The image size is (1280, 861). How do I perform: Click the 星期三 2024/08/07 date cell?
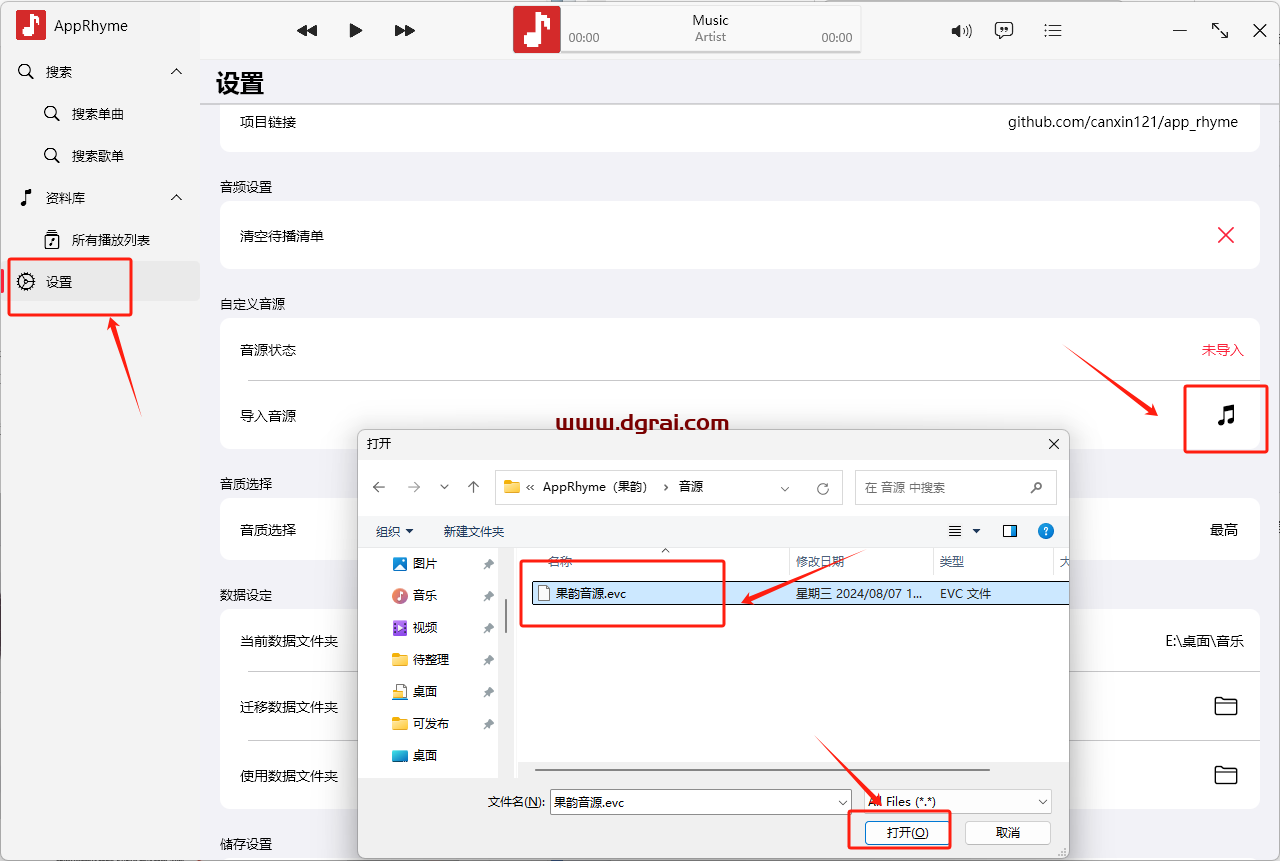tap(859, 593)
